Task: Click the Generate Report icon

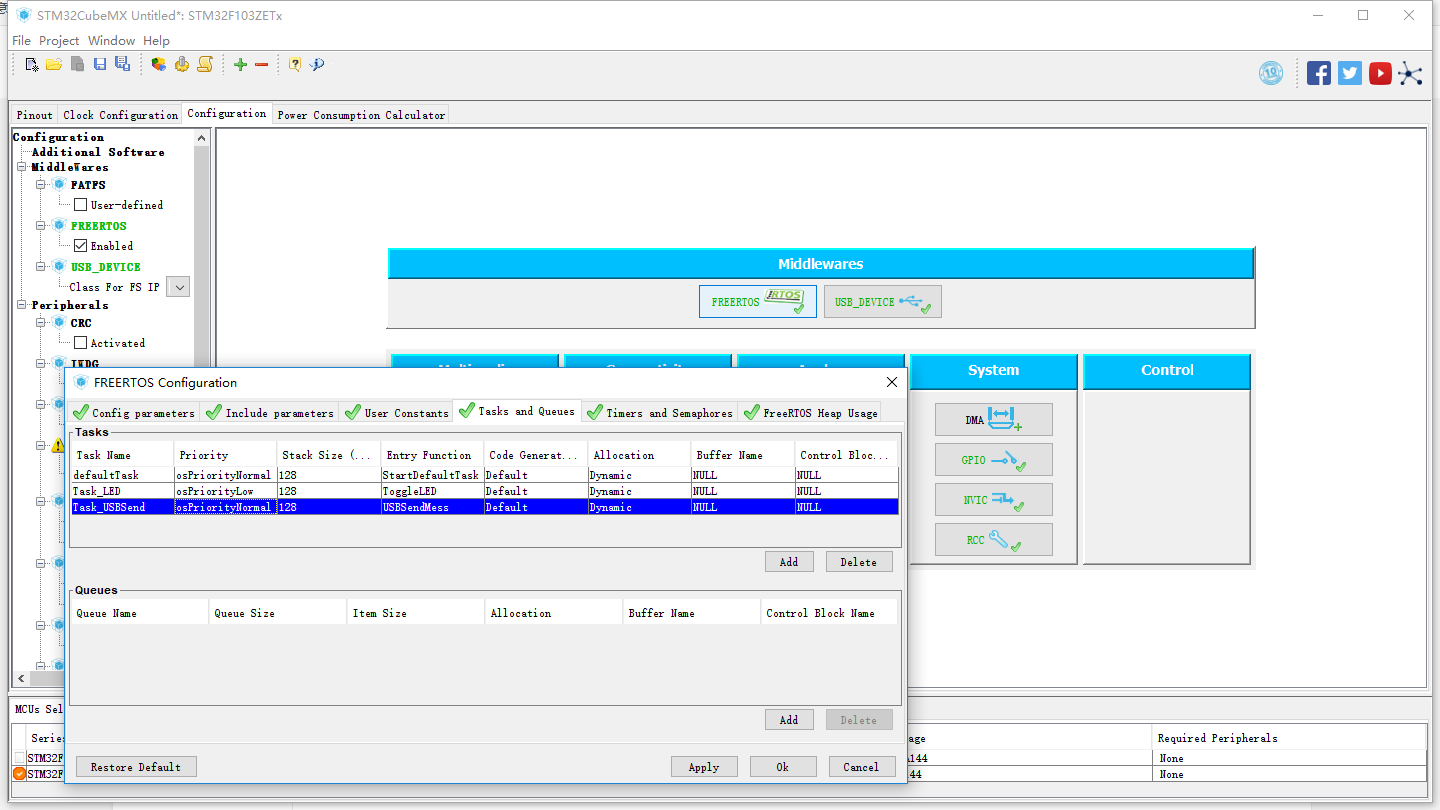Action: click(x=159, y=65)
